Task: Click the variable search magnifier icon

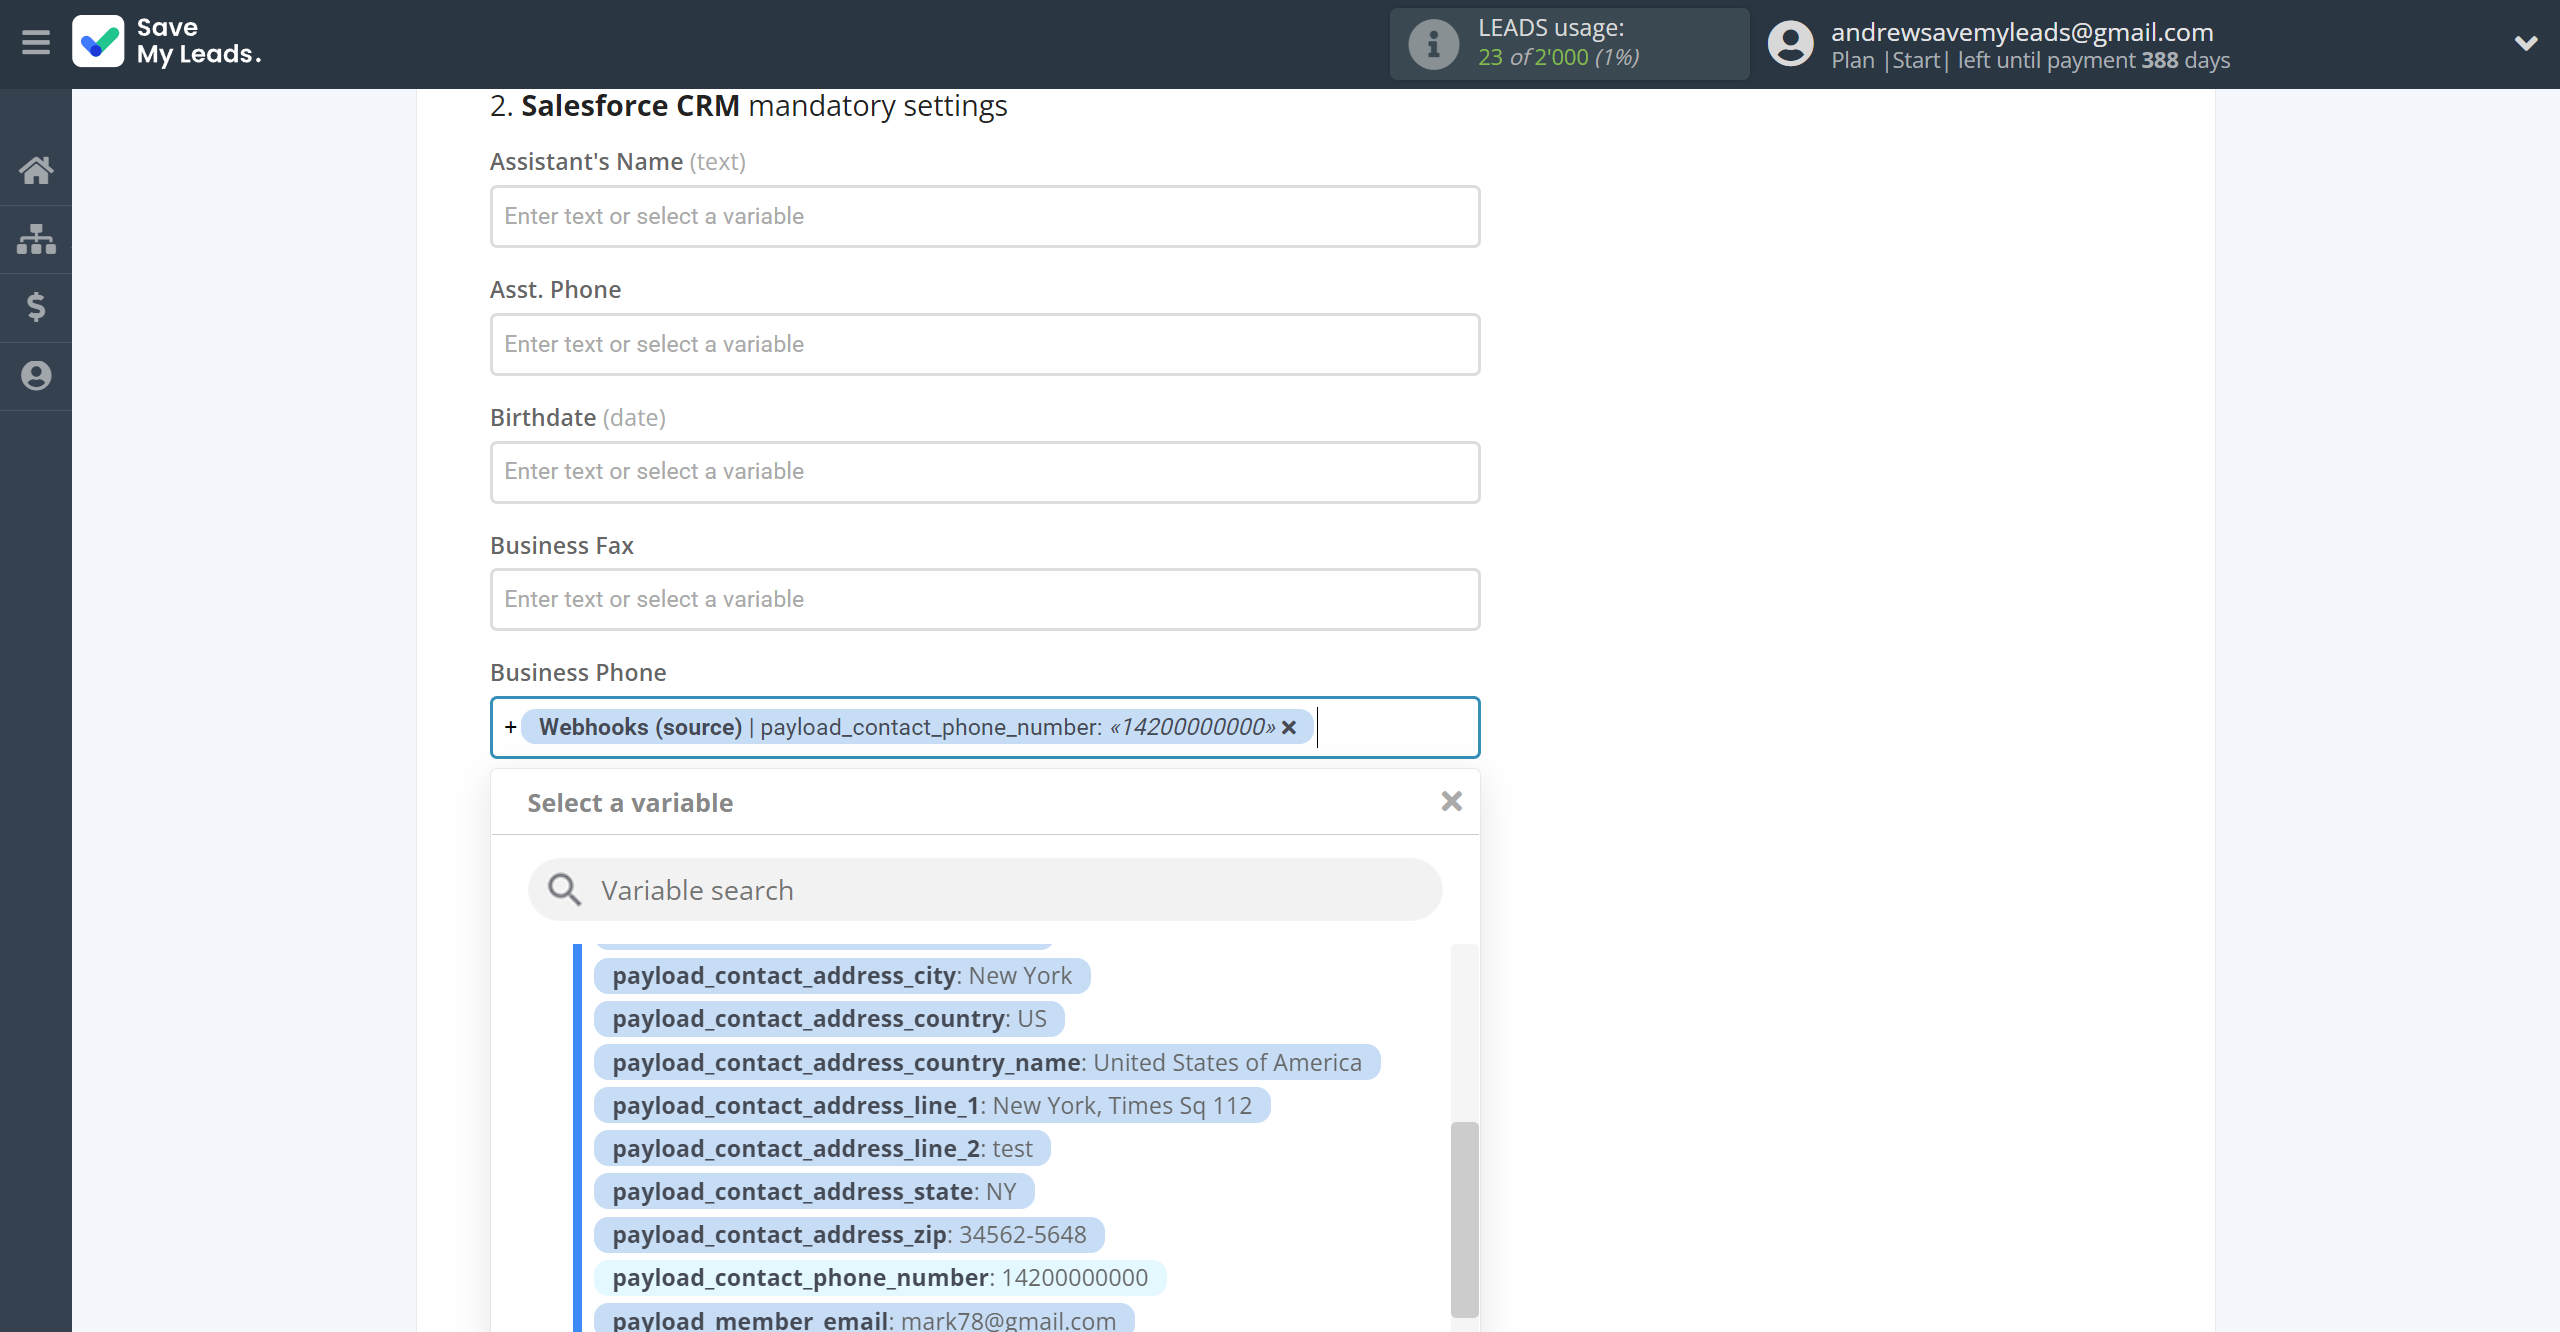Action: point(564,889)
